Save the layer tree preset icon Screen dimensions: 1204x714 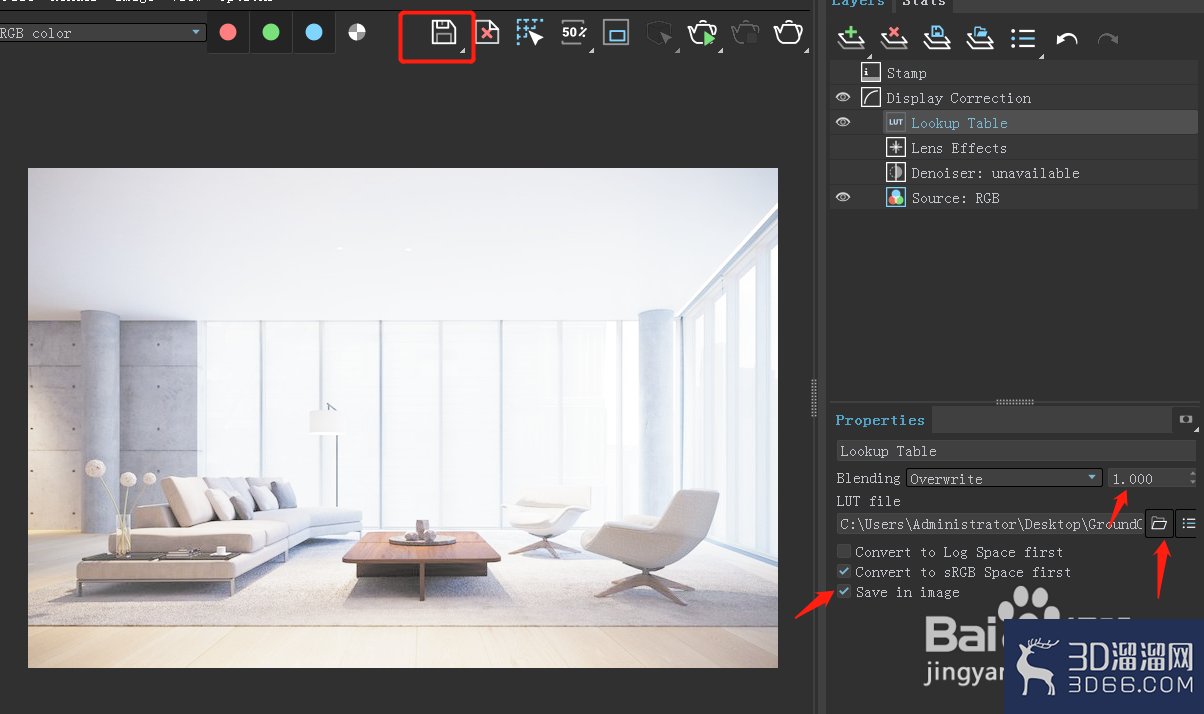tap(935, 38)
